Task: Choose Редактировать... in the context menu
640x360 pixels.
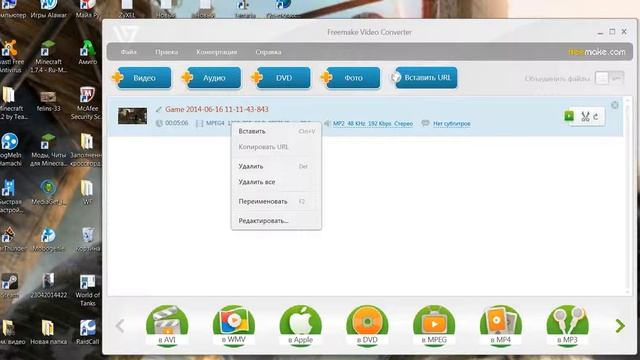Action: click(276, 221)
